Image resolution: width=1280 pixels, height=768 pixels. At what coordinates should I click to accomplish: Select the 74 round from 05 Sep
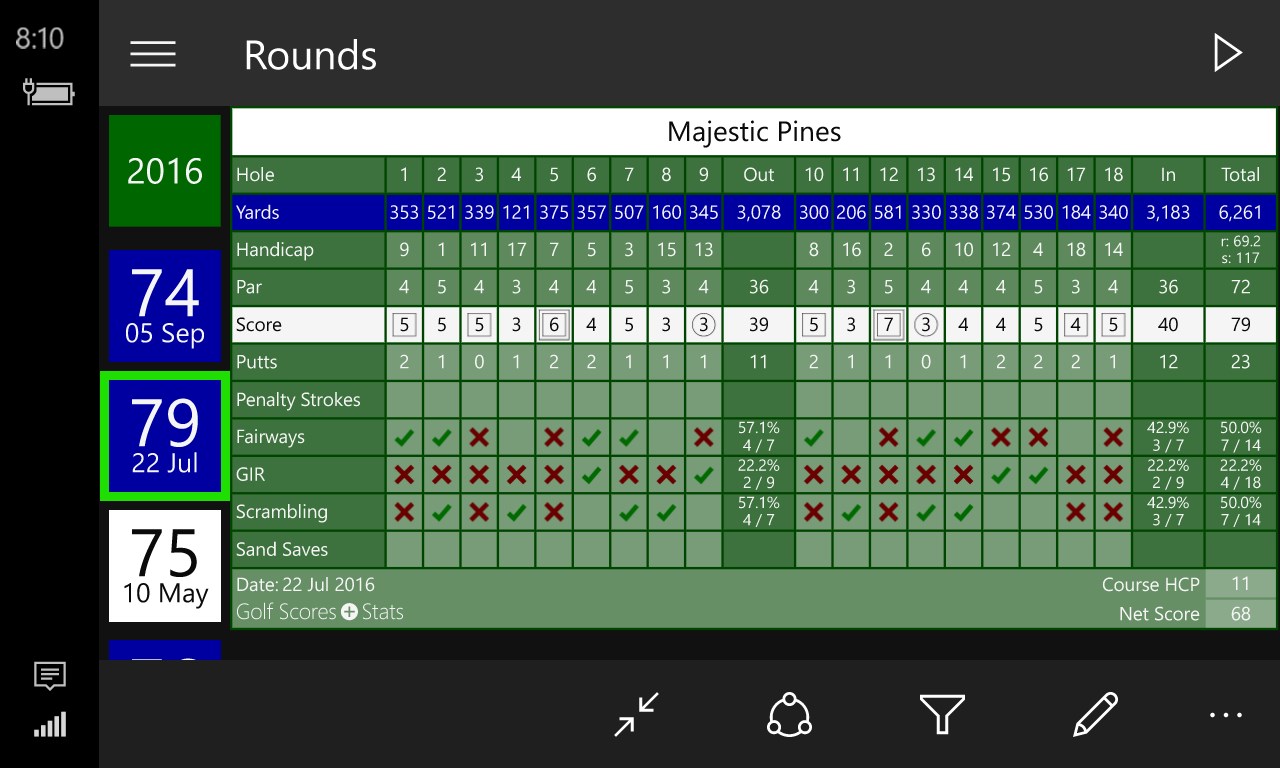[x=165, y=305]
